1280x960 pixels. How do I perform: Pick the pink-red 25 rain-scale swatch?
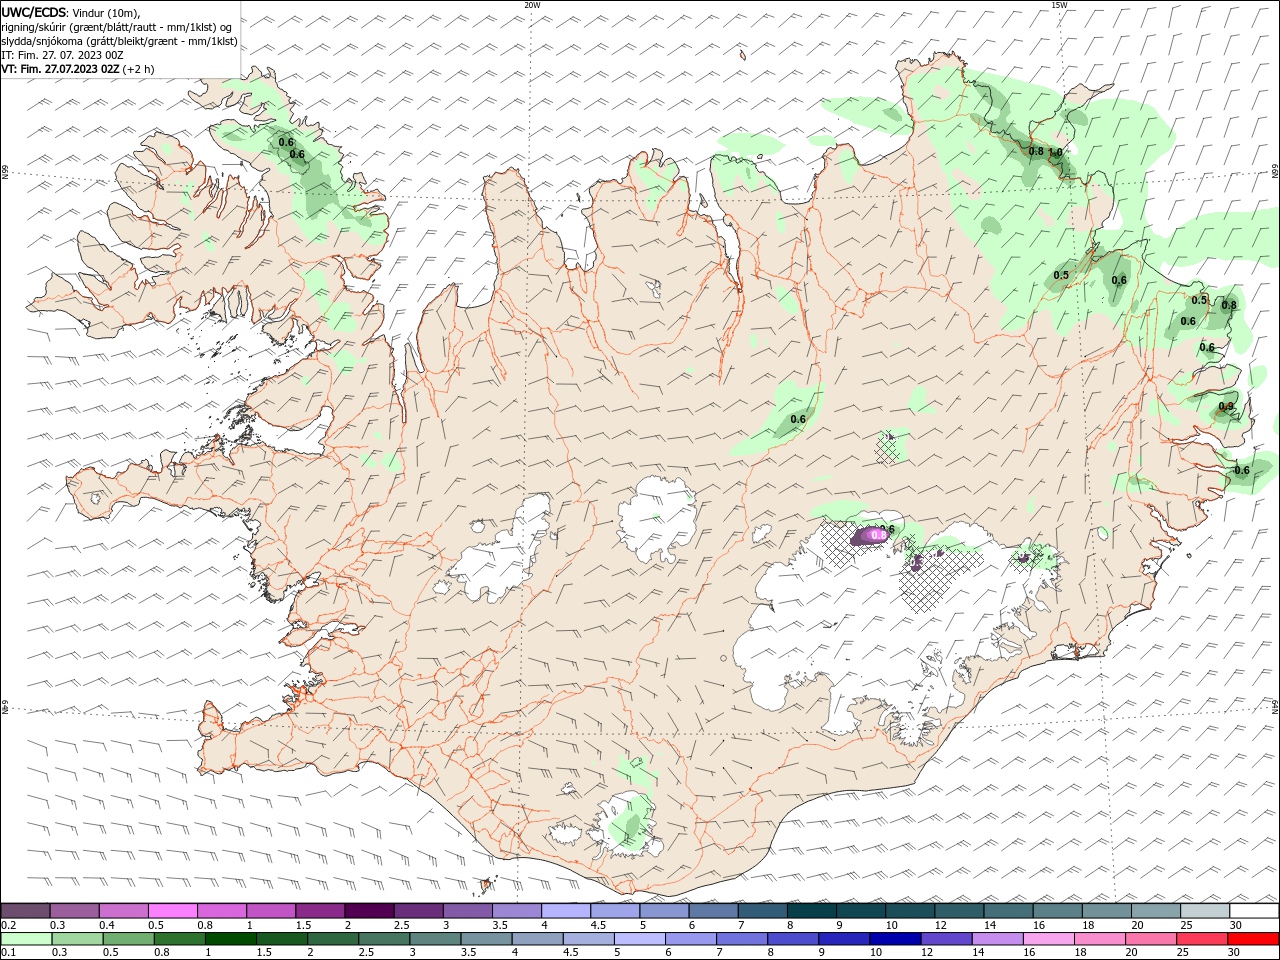click(x=1201, y=939)
